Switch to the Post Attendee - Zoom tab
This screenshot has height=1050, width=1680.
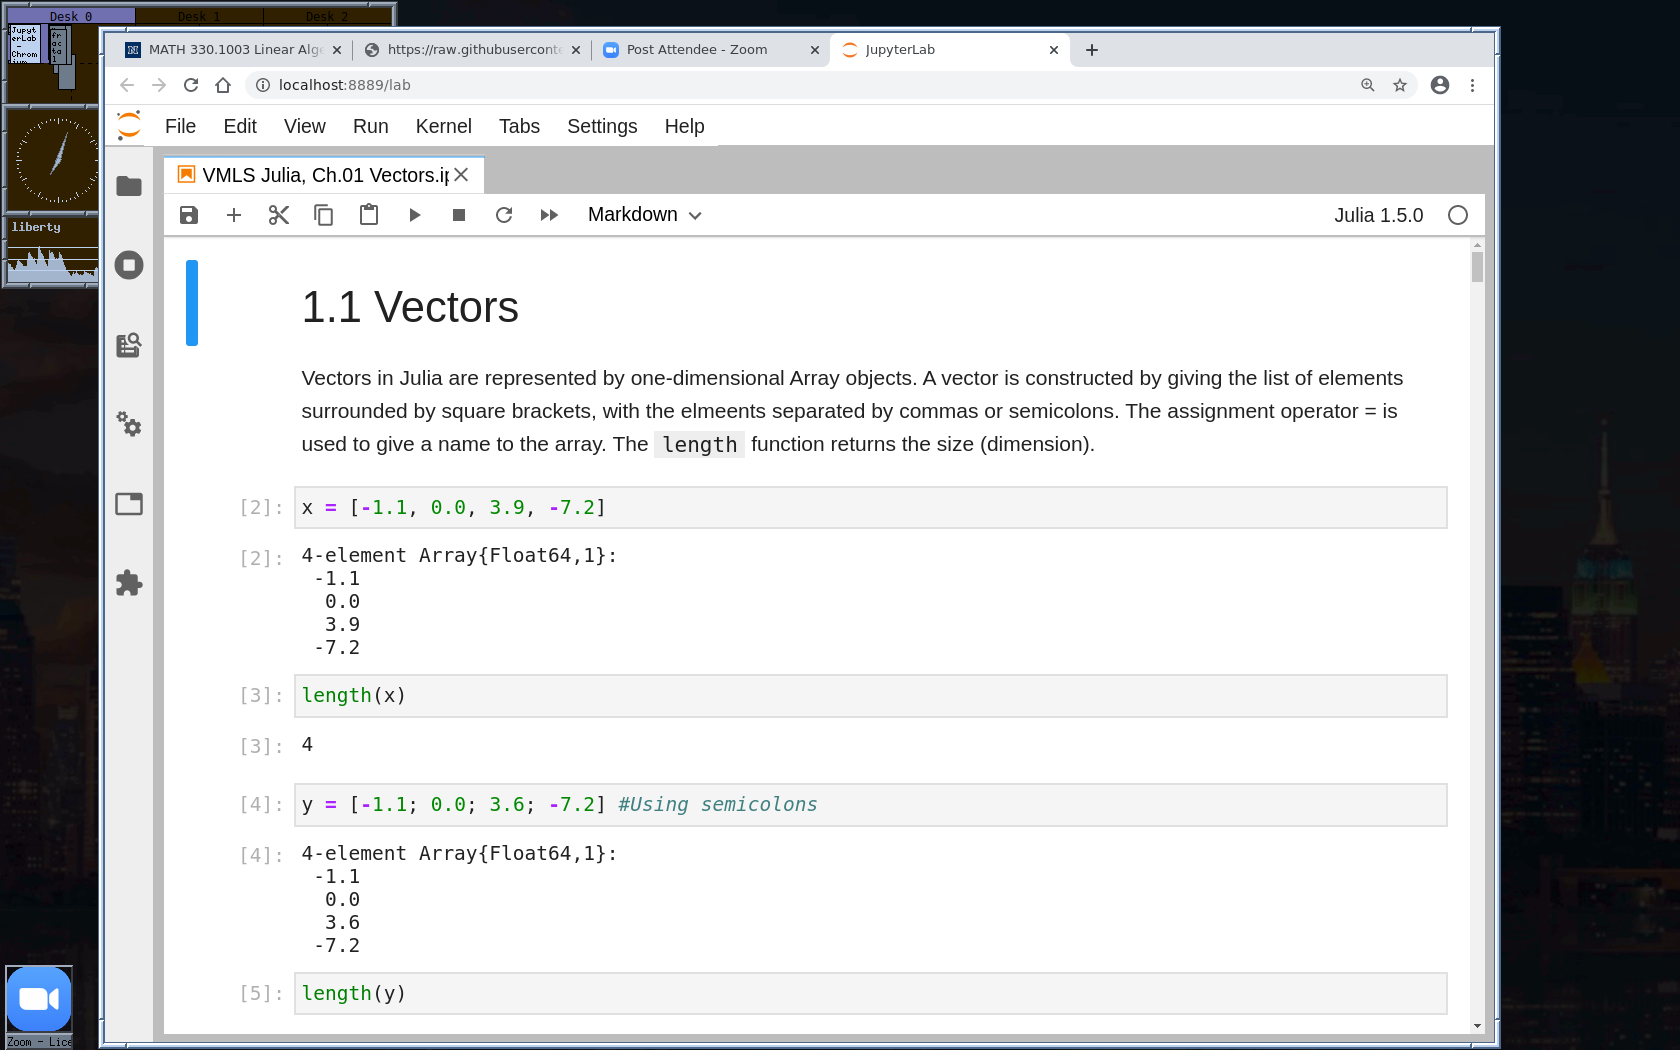point(697,50)
